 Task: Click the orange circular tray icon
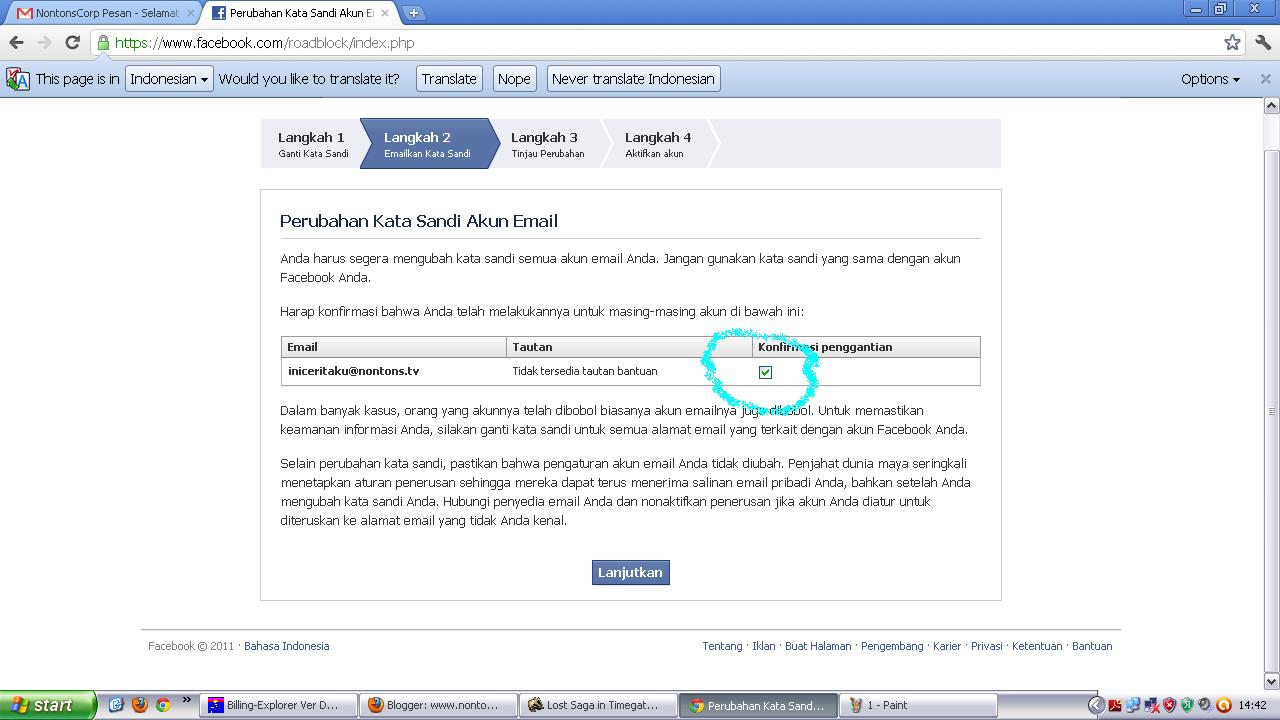click(1223, 705)
